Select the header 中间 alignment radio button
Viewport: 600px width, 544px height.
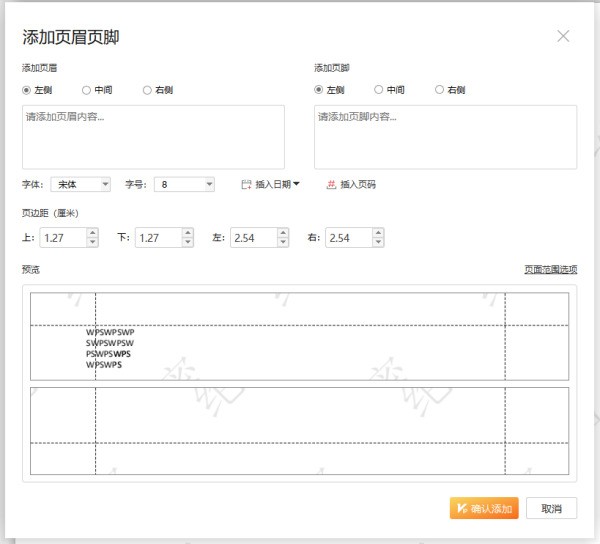87,90
